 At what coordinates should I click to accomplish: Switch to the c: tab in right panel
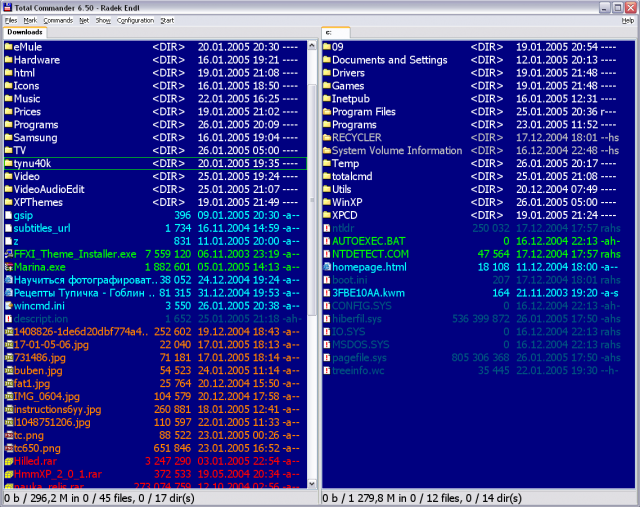[x=329, y=33]
